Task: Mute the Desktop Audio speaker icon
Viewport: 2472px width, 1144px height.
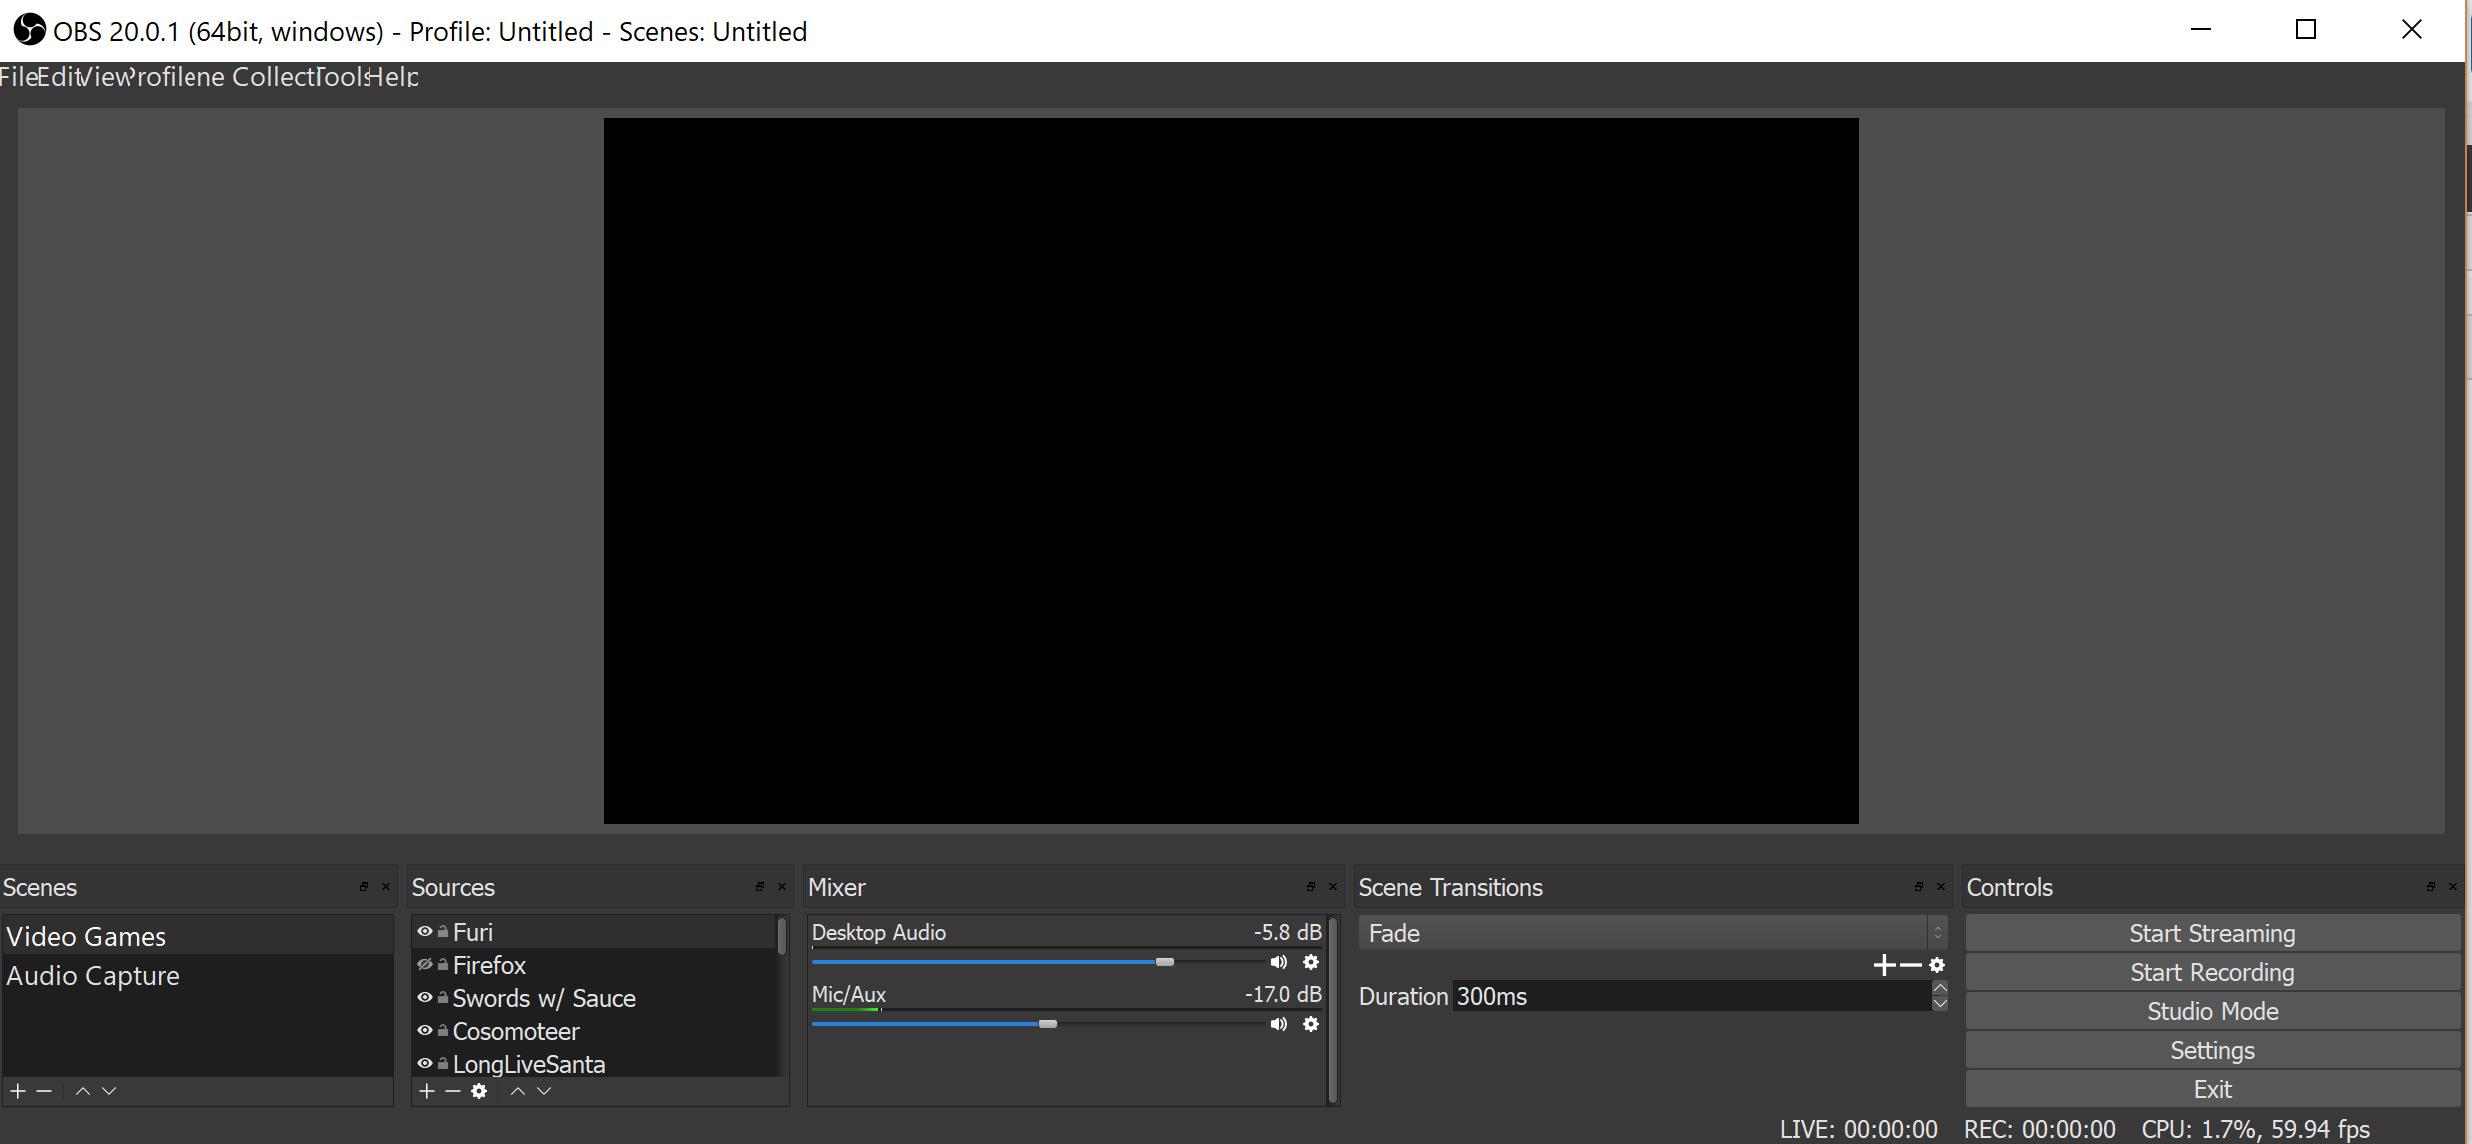Action: [1278, 962]
